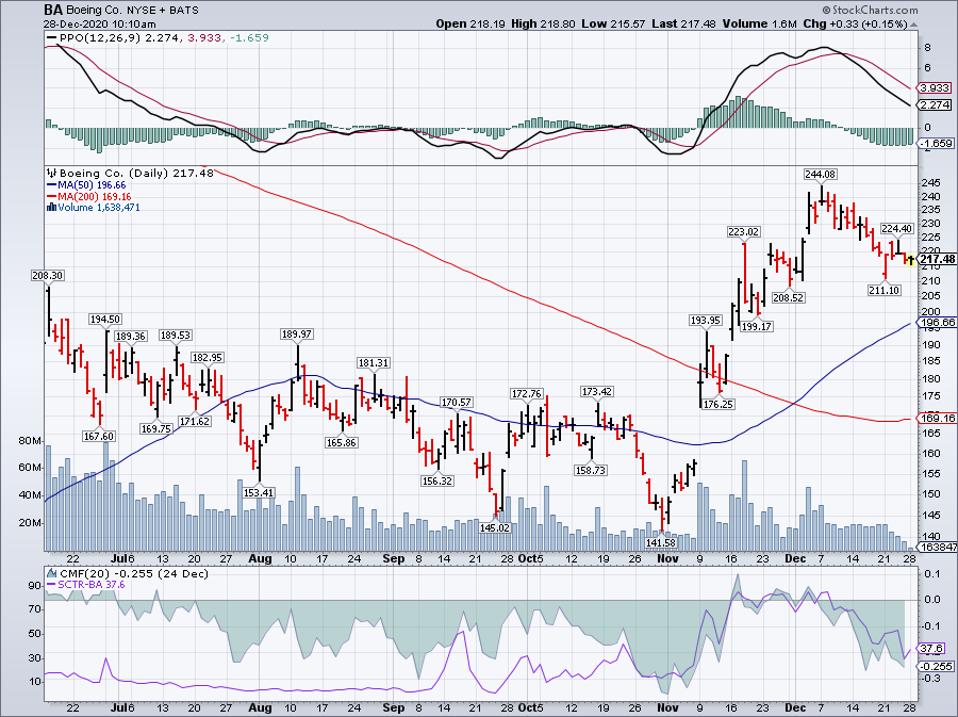The width and height of the screenshot is (958, 717).
Task: Select the 158.73 price label
Action: 590,470
